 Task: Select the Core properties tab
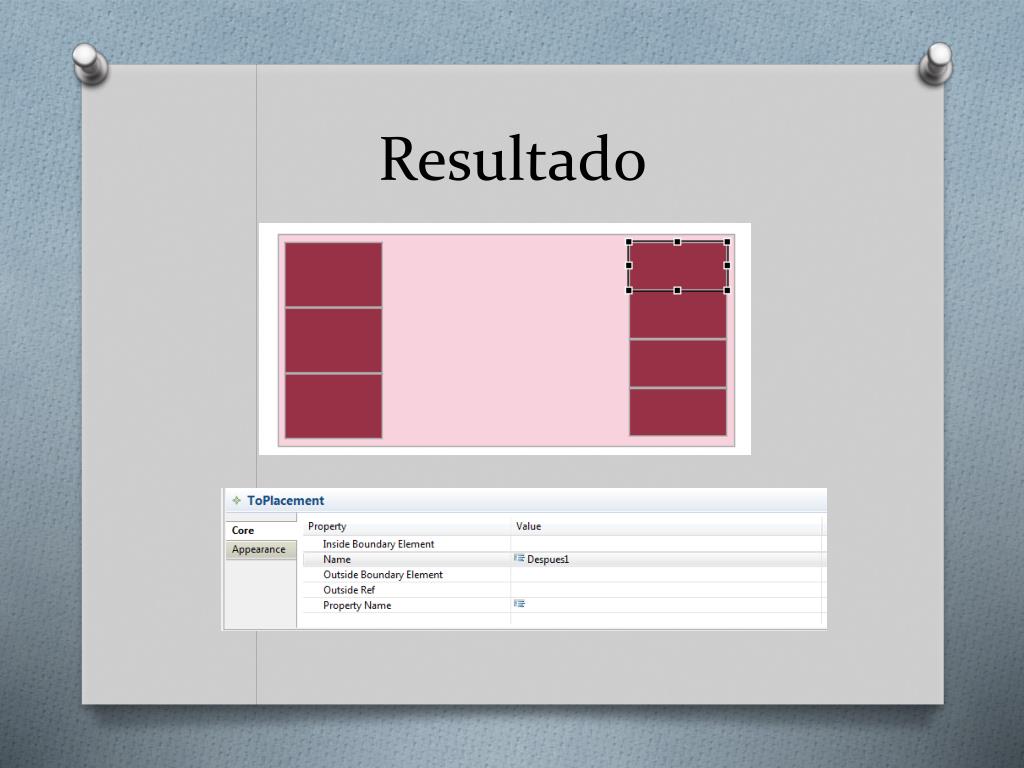coord(261,530)
